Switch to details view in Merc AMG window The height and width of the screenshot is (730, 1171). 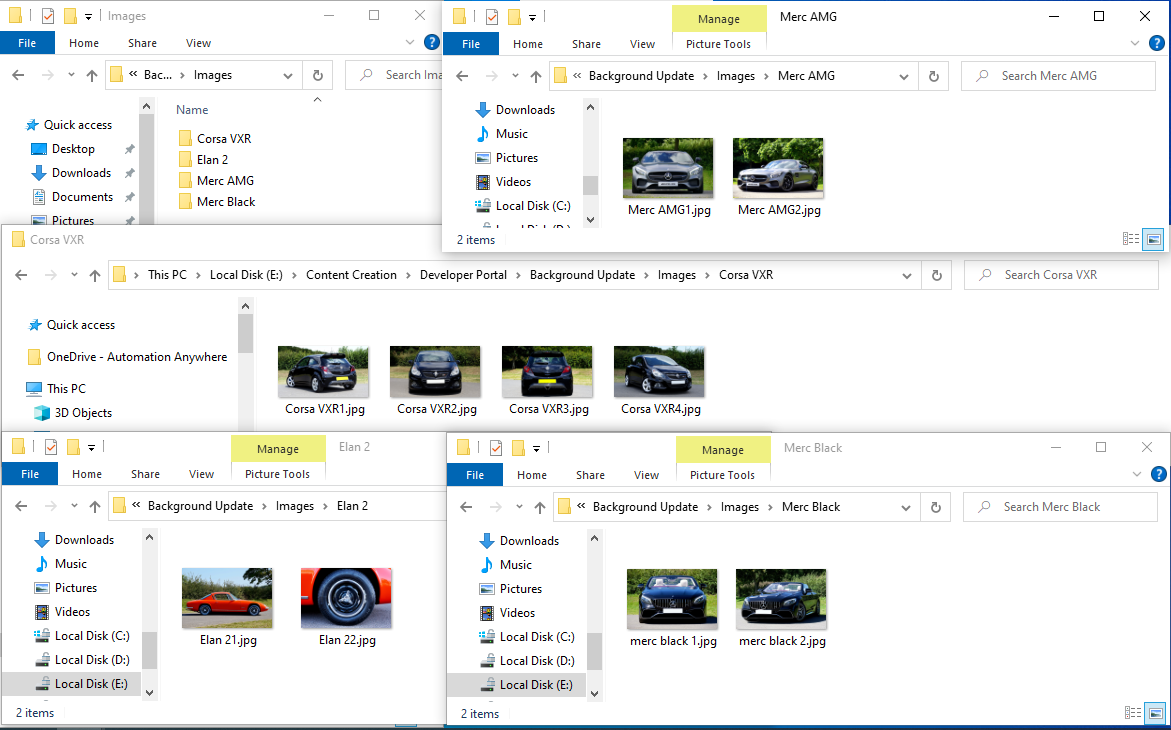(1131, 239)
